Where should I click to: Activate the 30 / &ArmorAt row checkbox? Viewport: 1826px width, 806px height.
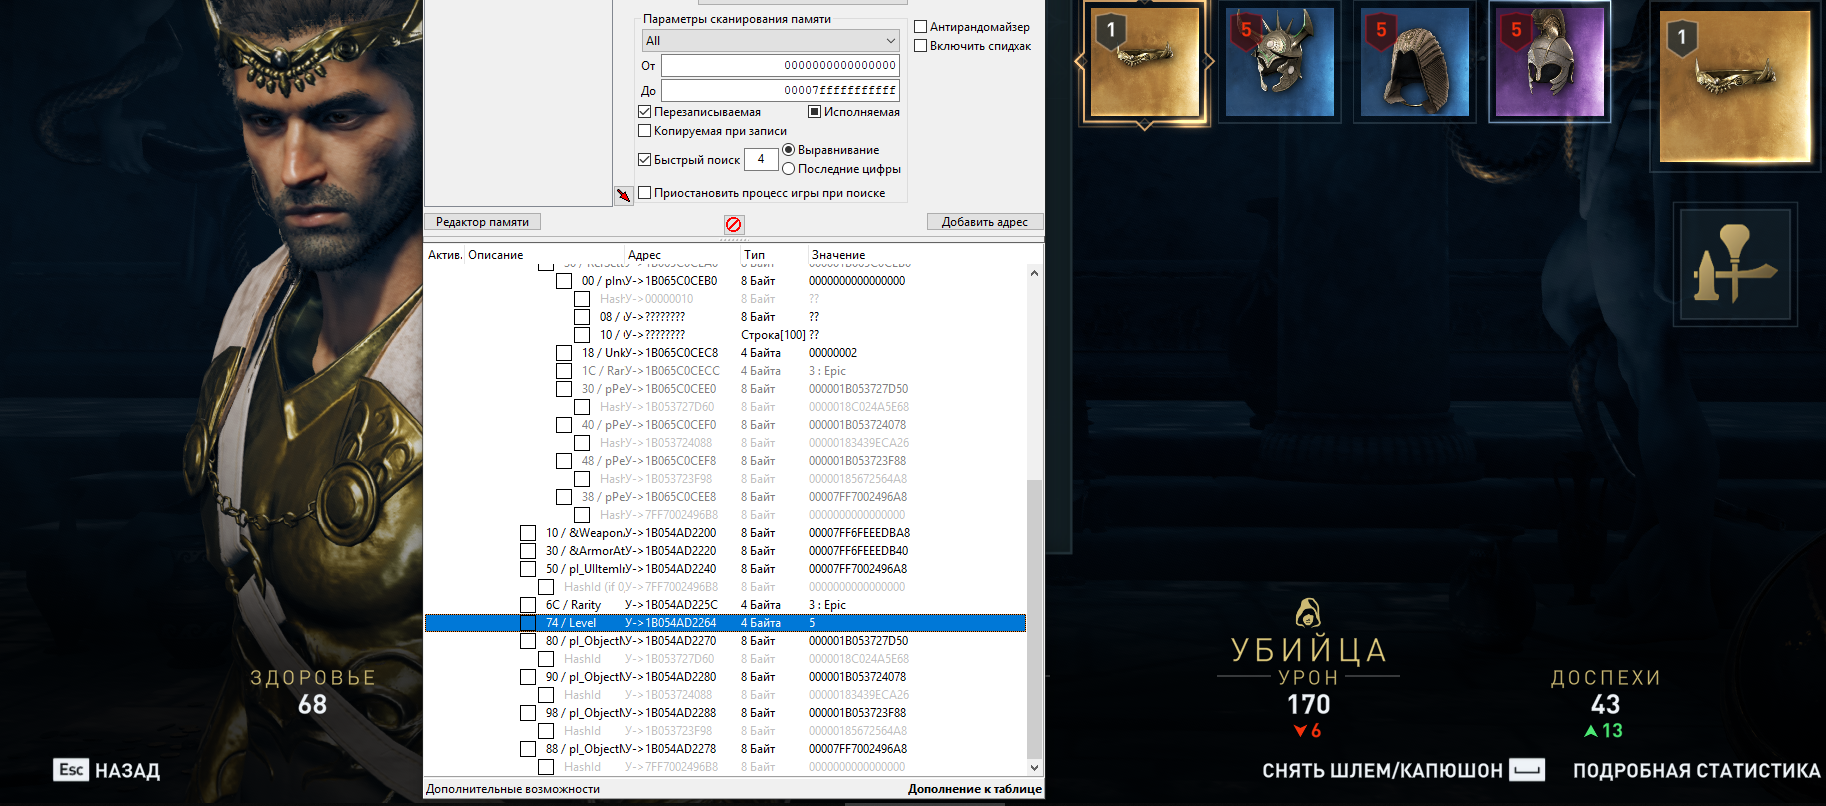(528, 551)
